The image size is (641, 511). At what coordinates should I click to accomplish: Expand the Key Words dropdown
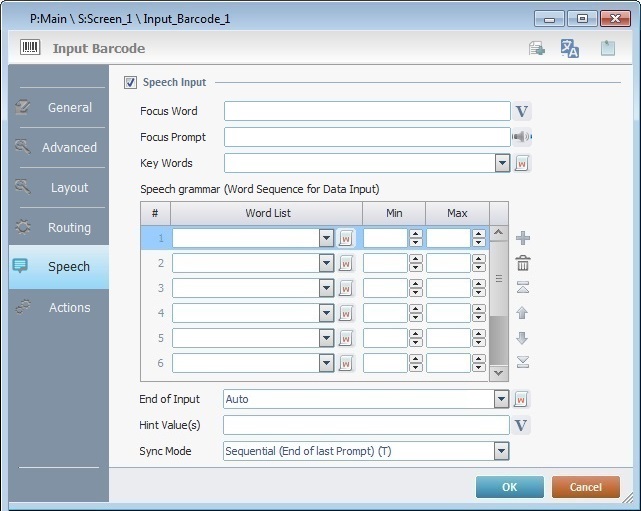[502, 164]
